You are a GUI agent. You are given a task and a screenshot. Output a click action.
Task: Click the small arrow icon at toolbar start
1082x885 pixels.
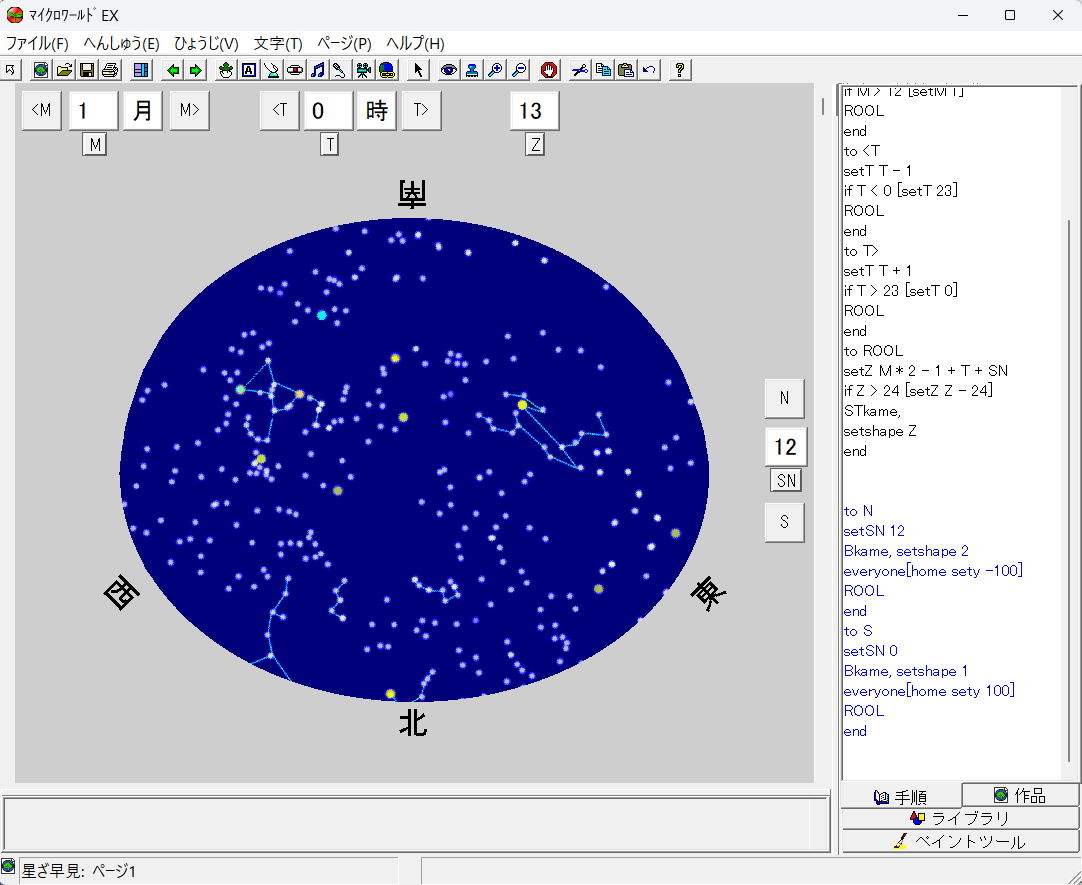tap(10, 70)
